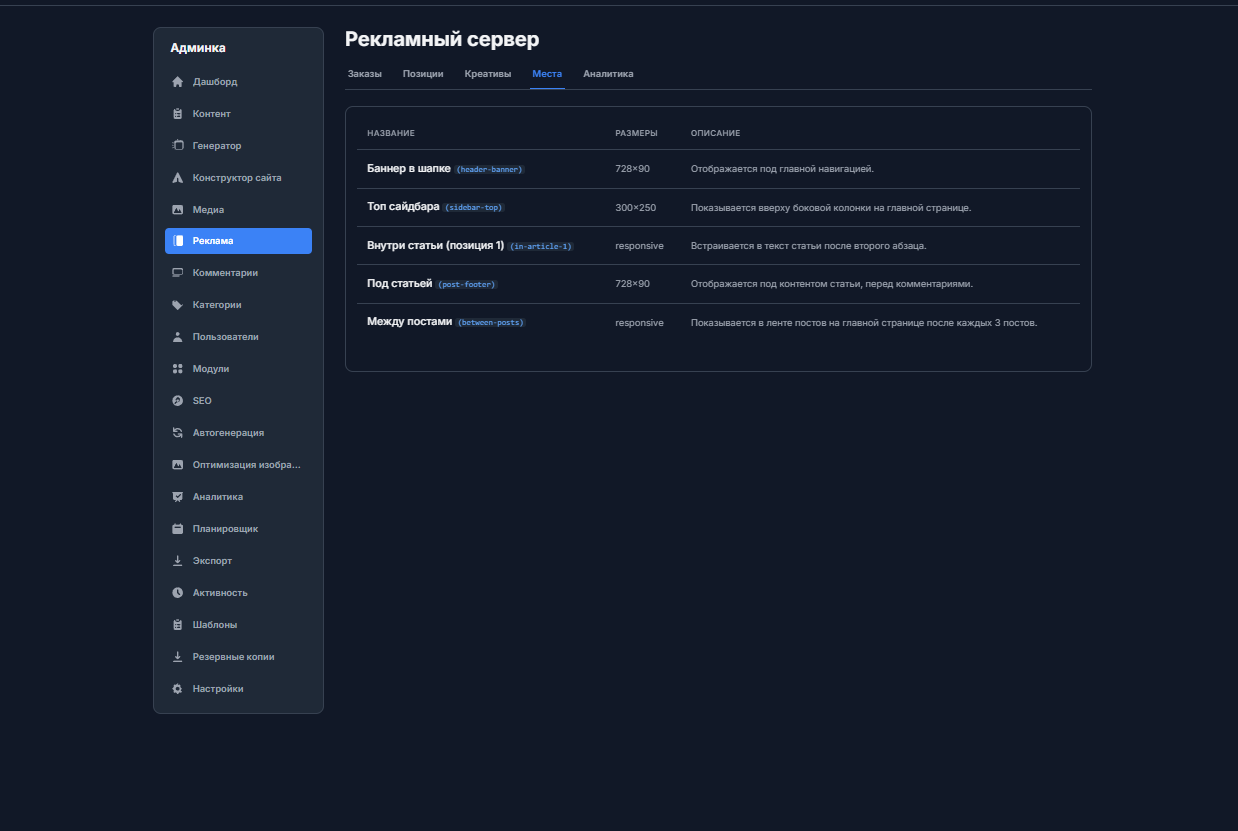Click the Настройки gear icon

tap(178, 689)
